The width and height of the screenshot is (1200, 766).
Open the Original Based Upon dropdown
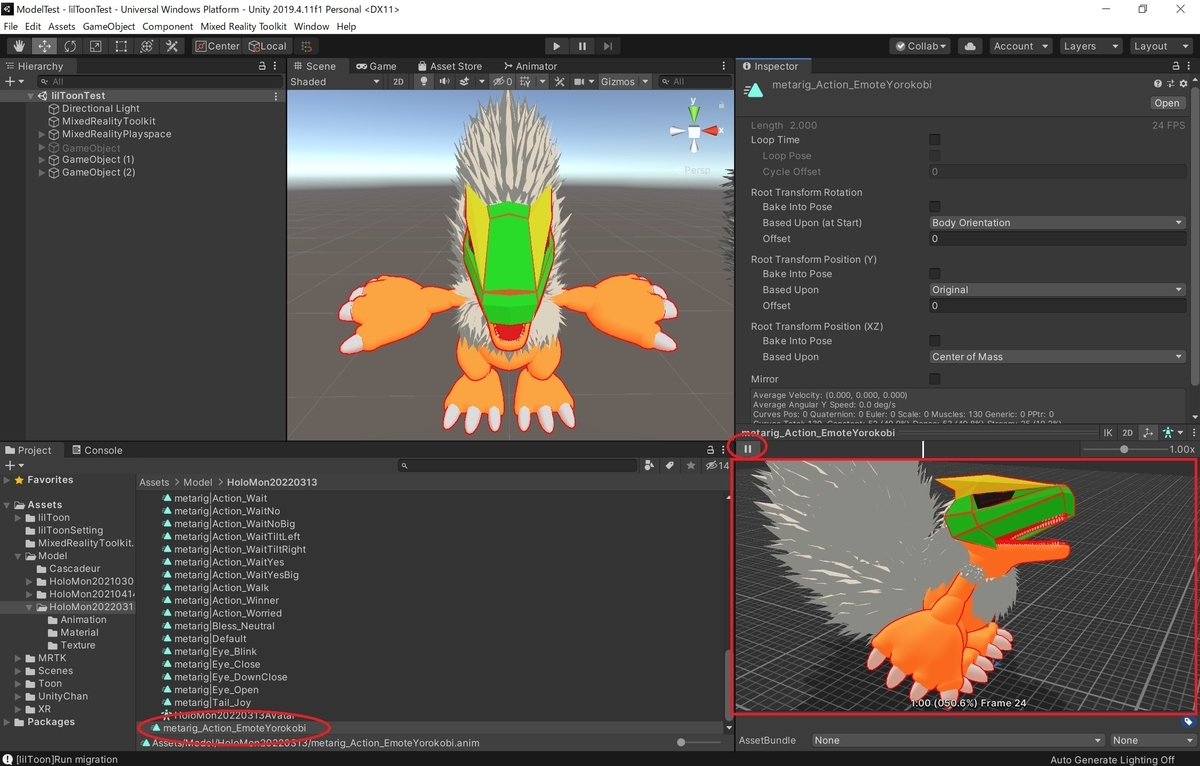pos(1057,290)
